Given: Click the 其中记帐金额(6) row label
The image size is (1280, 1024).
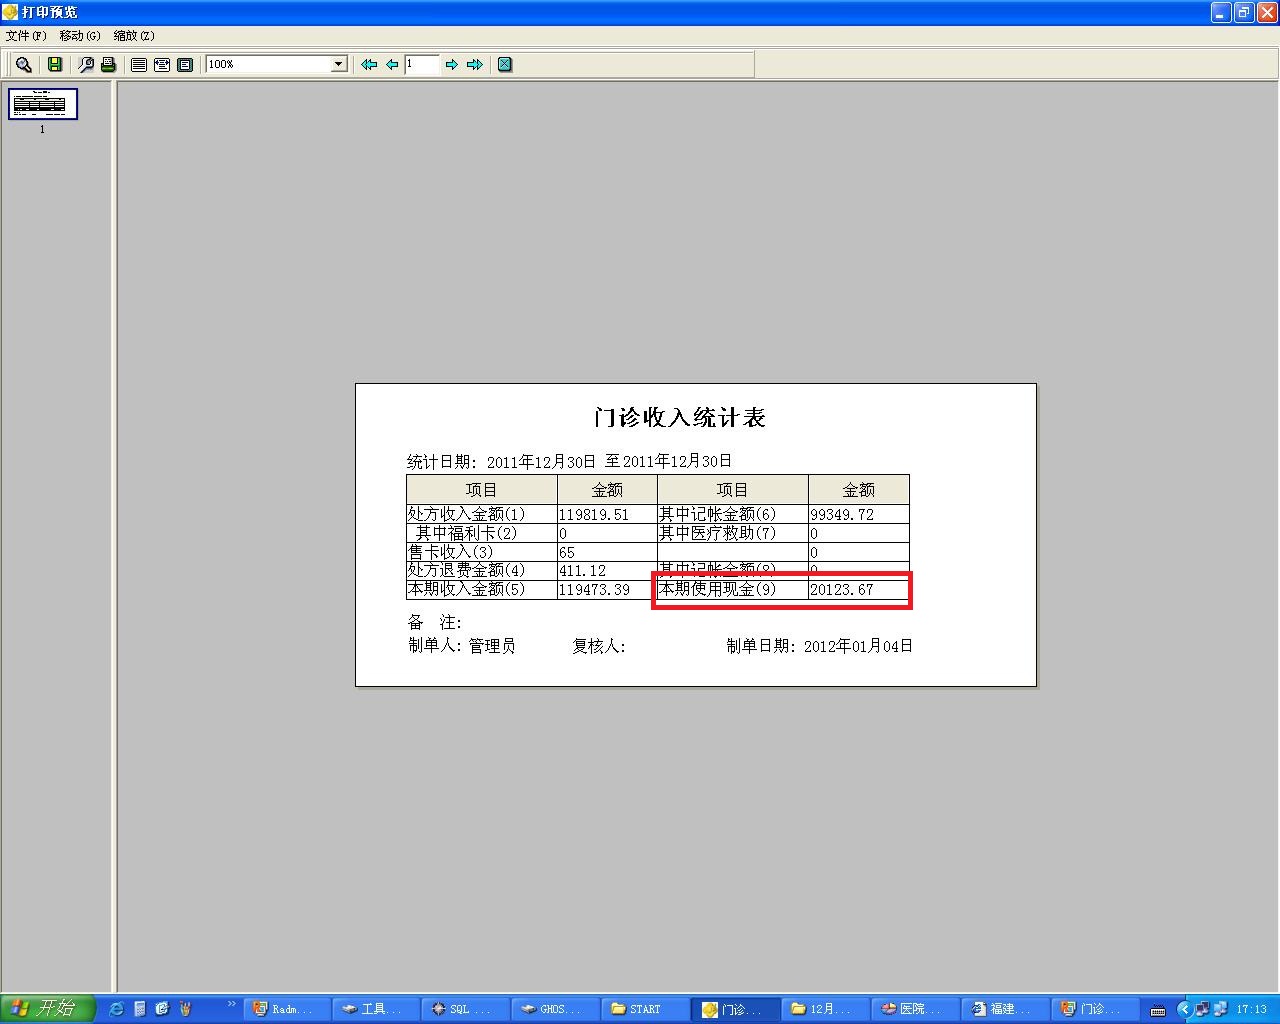Looking at the screenshot, I should 717,514.
